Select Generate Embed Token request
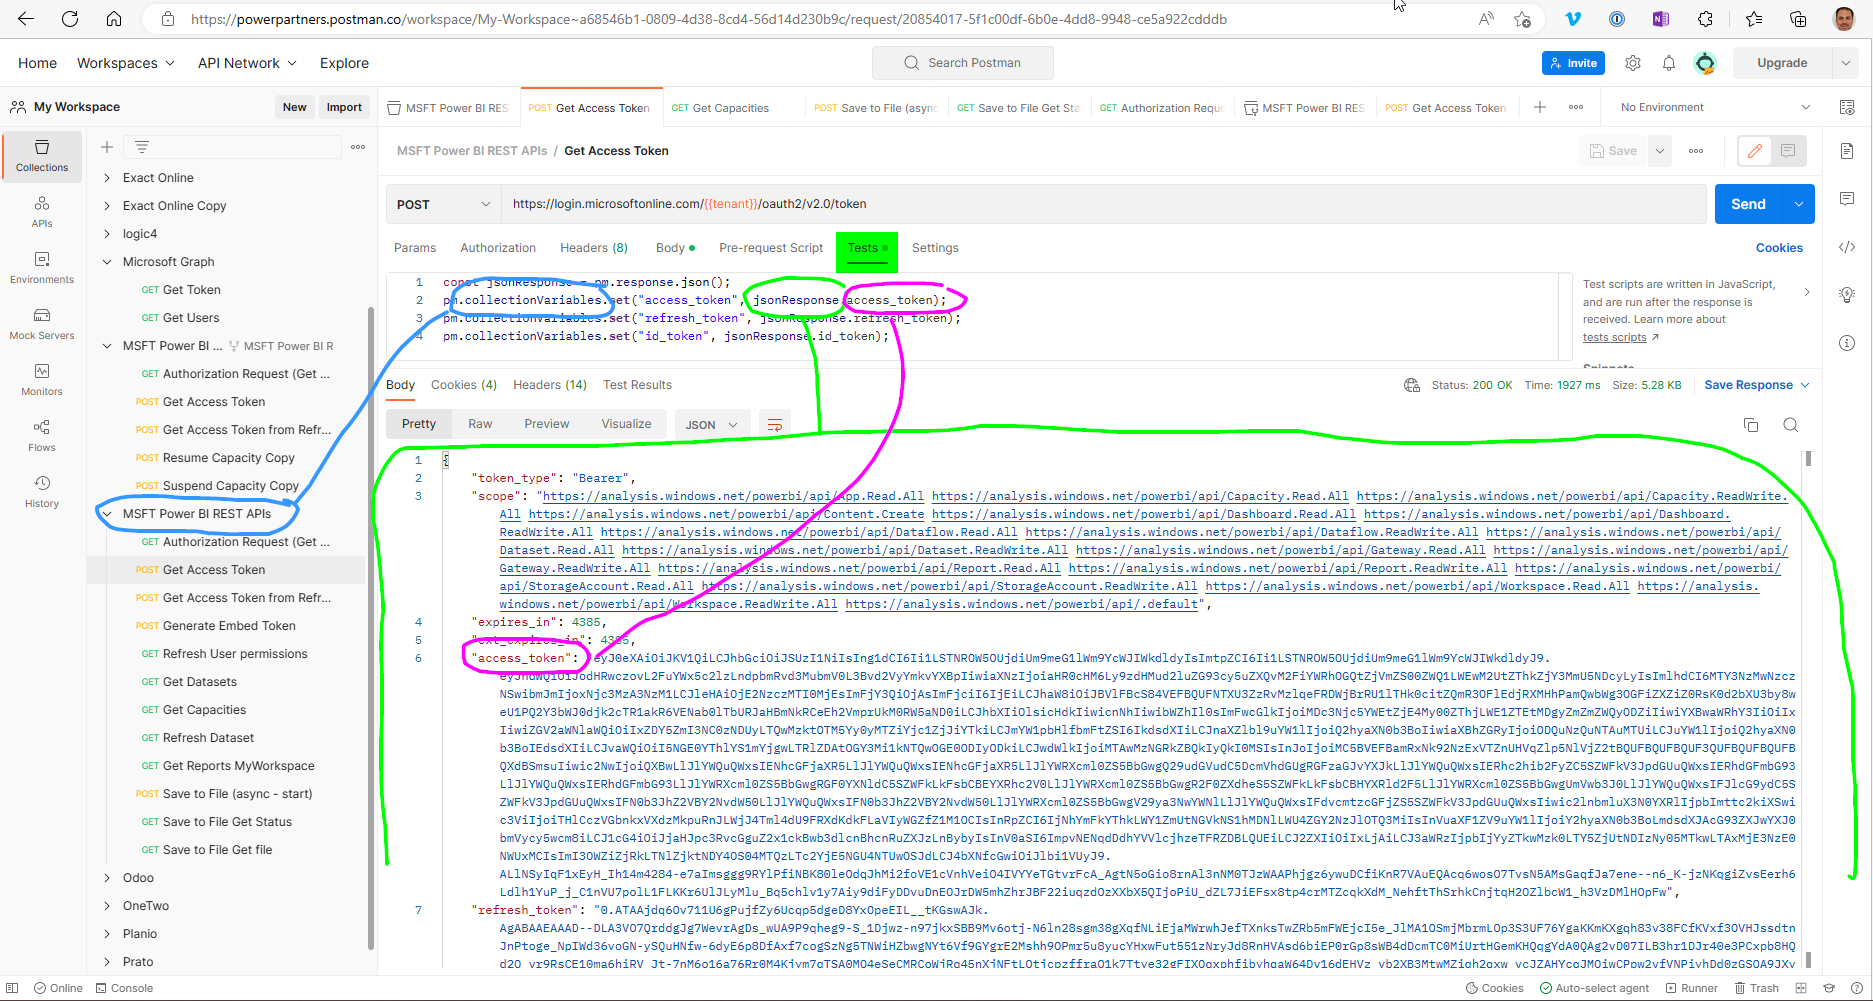1873x1001 pixels. pos(229,626)
